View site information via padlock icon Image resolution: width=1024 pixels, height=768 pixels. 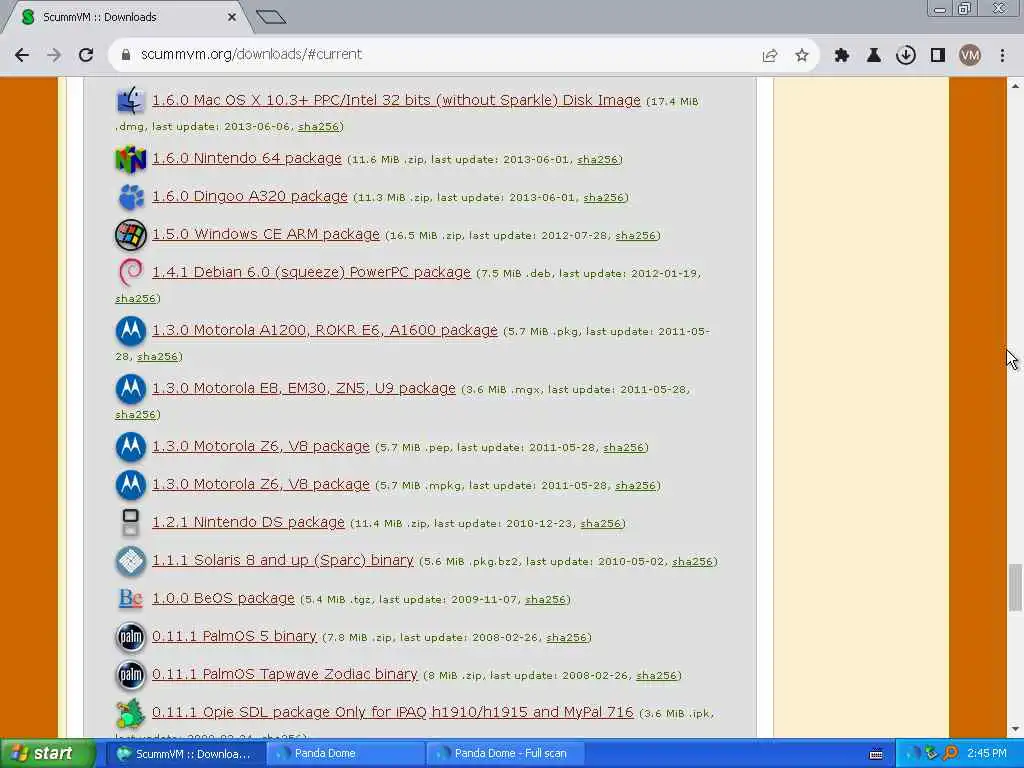[x=126, y=55]
